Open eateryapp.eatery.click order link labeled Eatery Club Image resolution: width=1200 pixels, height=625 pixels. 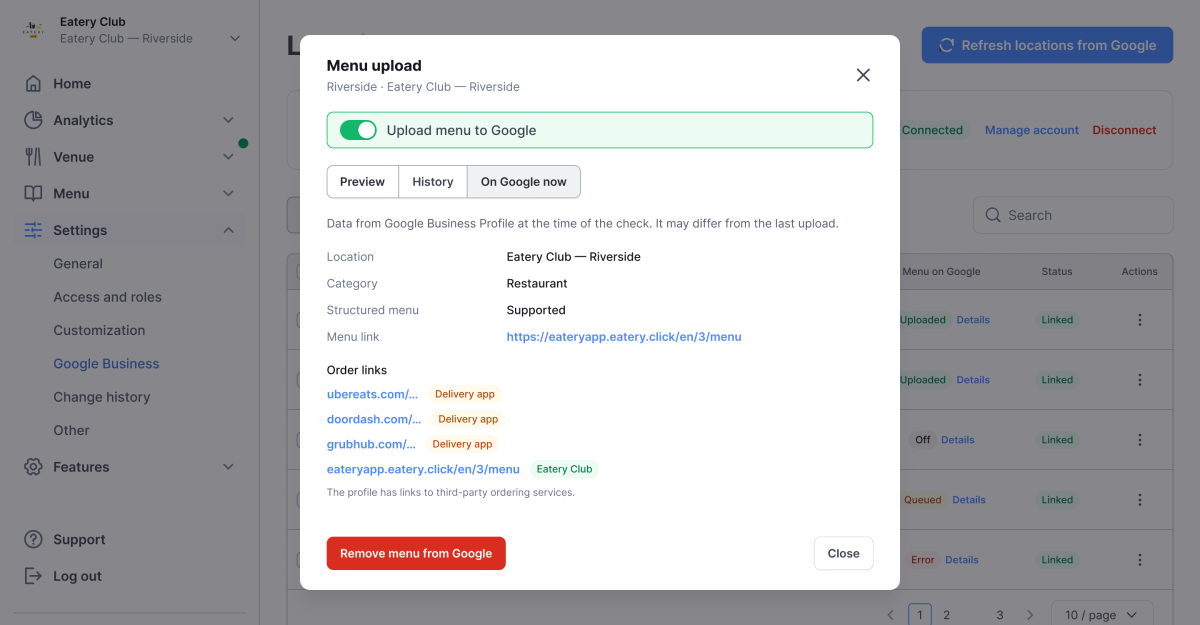coord(423,469)
